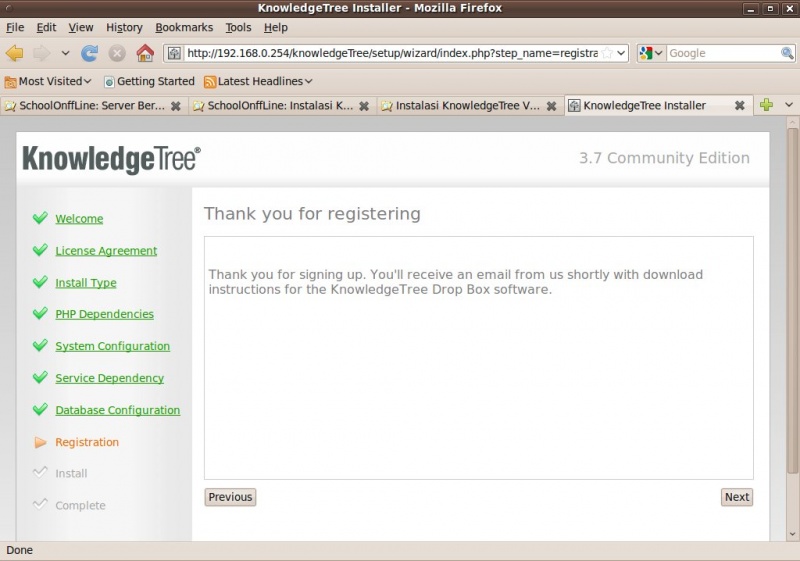Viewport: 800px width, 561px height.
Task: Choose a search engine from the Google dropdown
Action: tap(651, 53)
